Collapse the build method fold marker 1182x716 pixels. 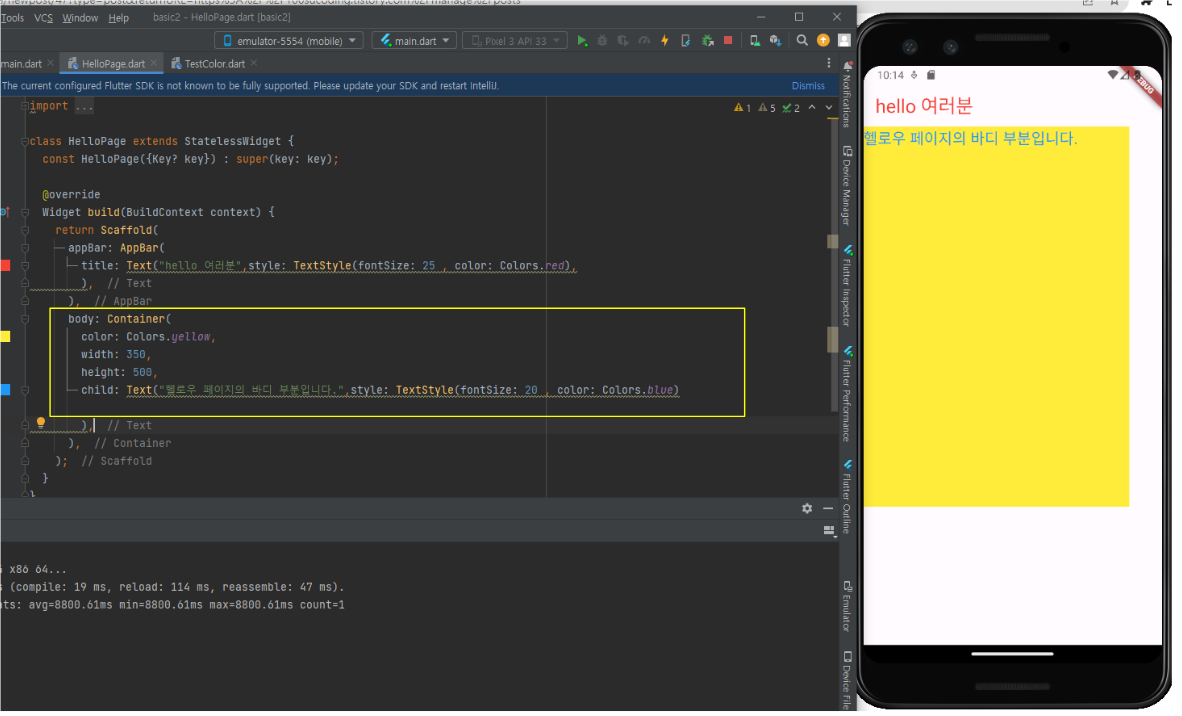click(25, 214)
